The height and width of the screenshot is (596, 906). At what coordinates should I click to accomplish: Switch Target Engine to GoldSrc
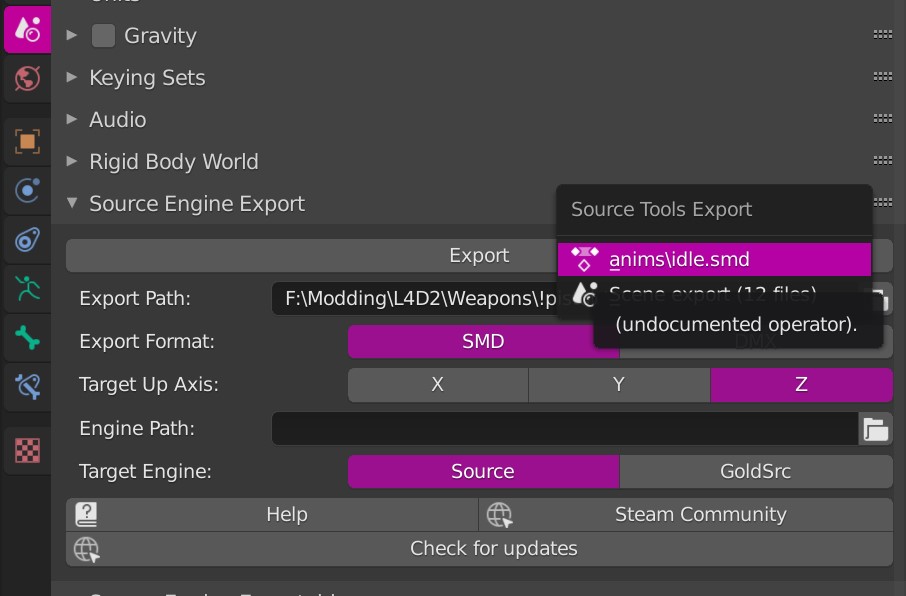tap(755, 472)
